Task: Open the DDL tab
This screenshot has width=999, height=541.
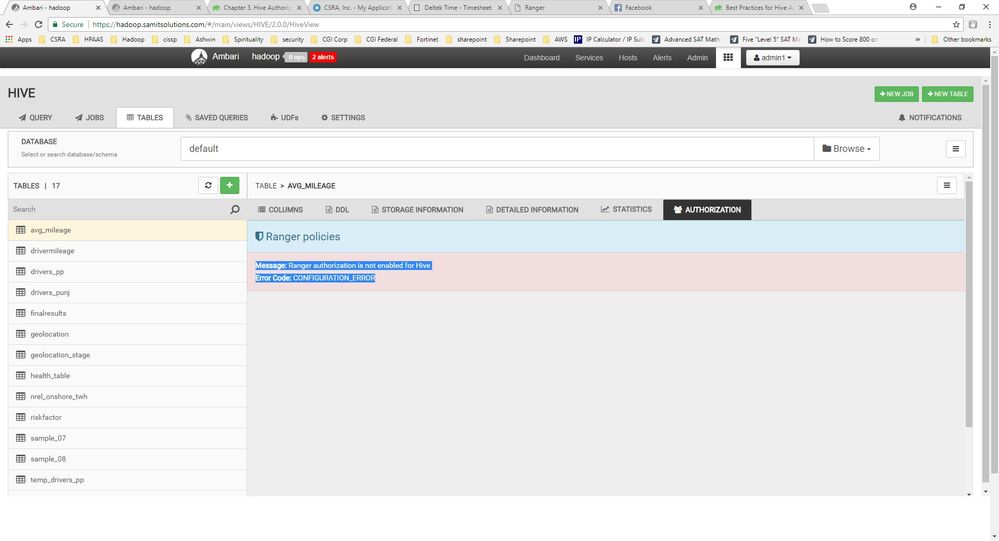Action: [x=337, y=210]
